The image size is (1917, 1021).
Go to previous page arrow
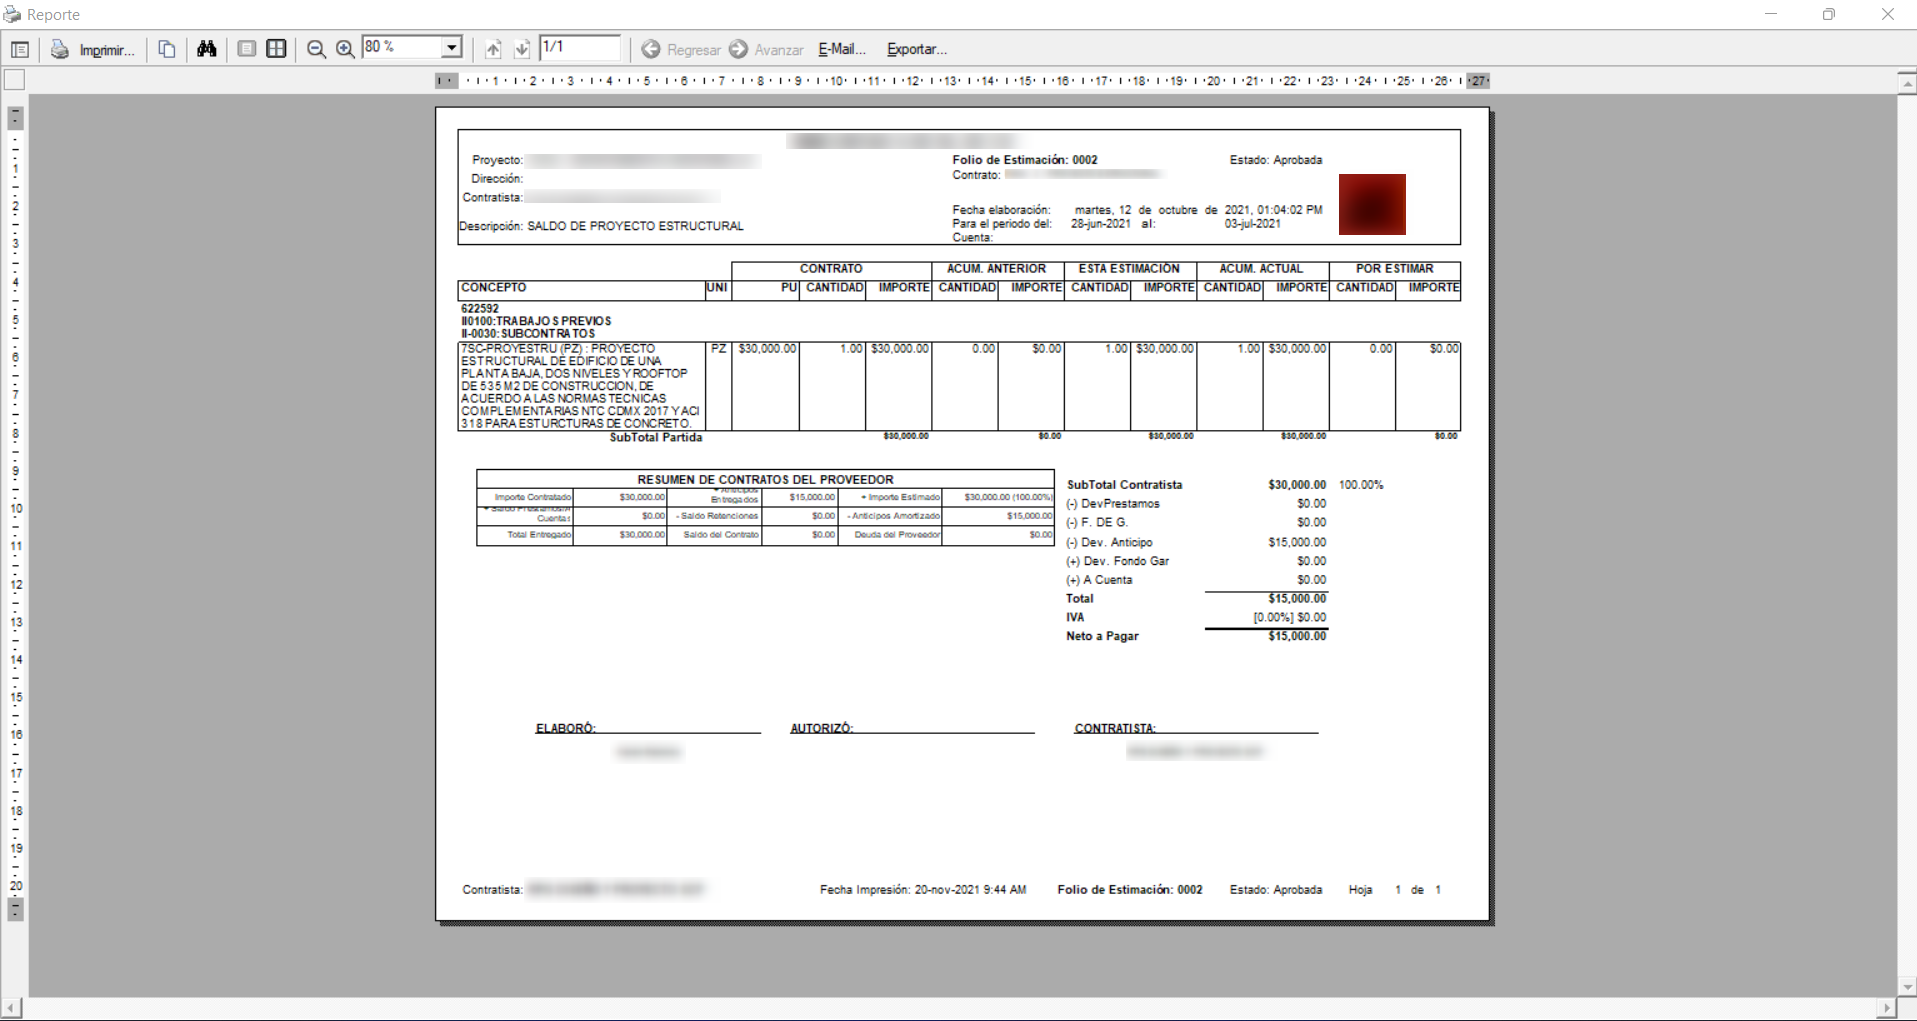tap(493, 49)
